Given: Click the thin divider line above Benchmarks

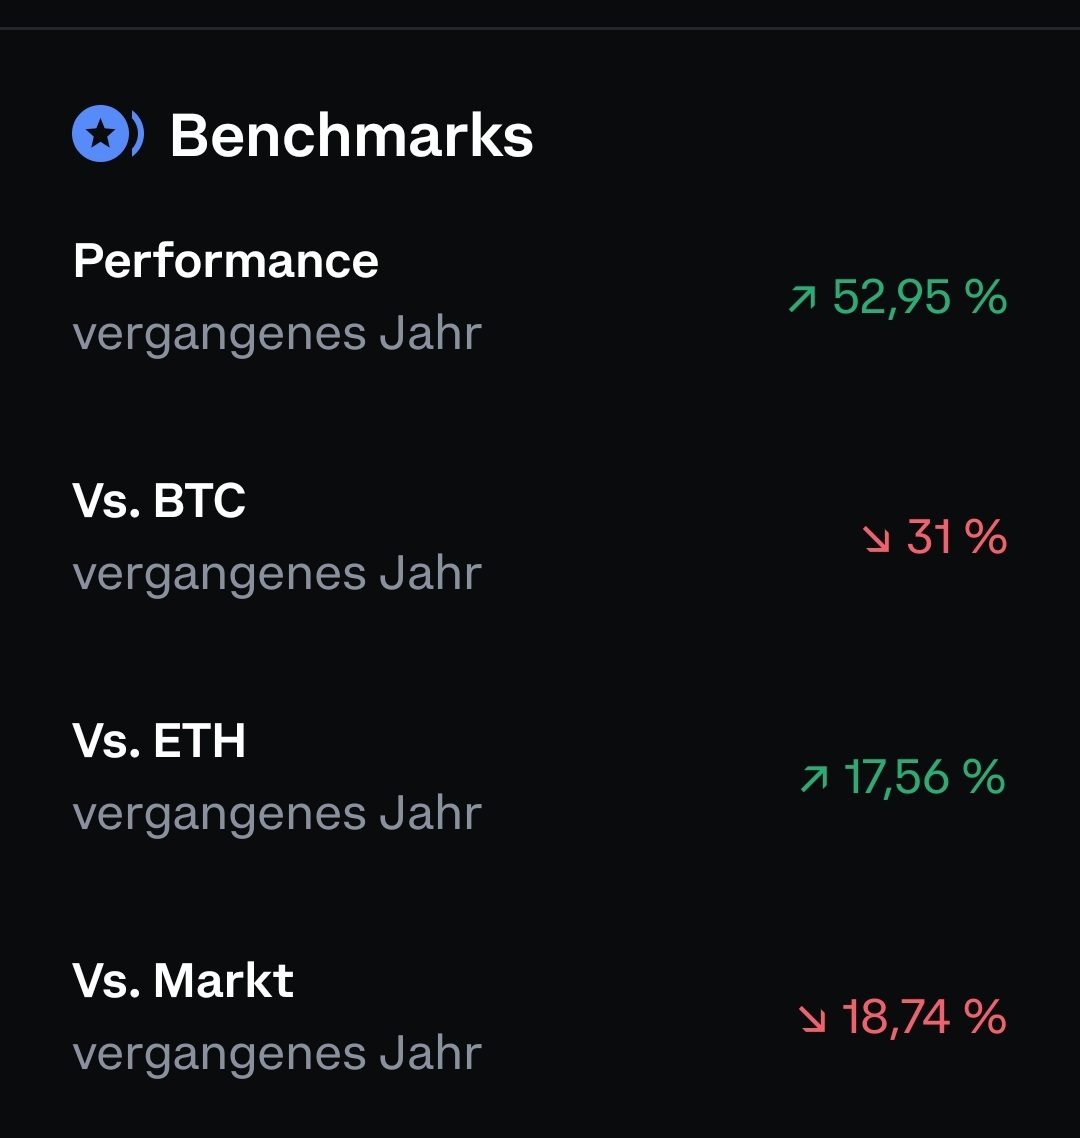Looking at the screenshot, I should coord(540,29).
